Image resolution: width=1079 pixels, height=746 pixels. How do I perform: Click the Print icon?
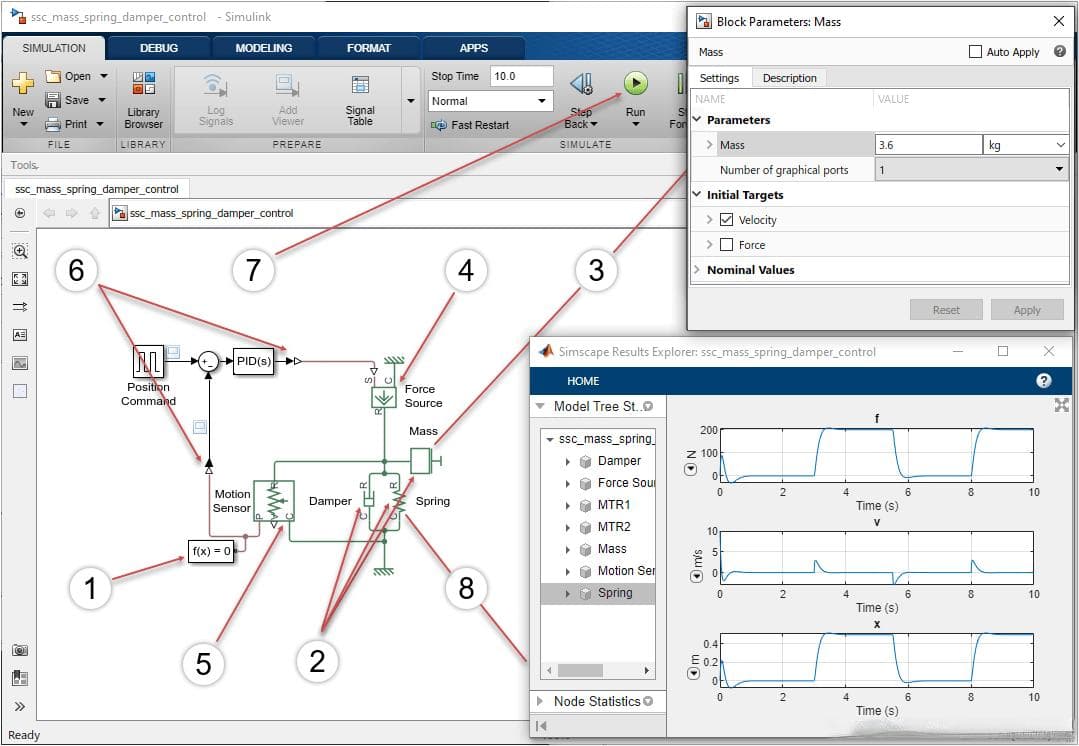[x=53, y=125]
